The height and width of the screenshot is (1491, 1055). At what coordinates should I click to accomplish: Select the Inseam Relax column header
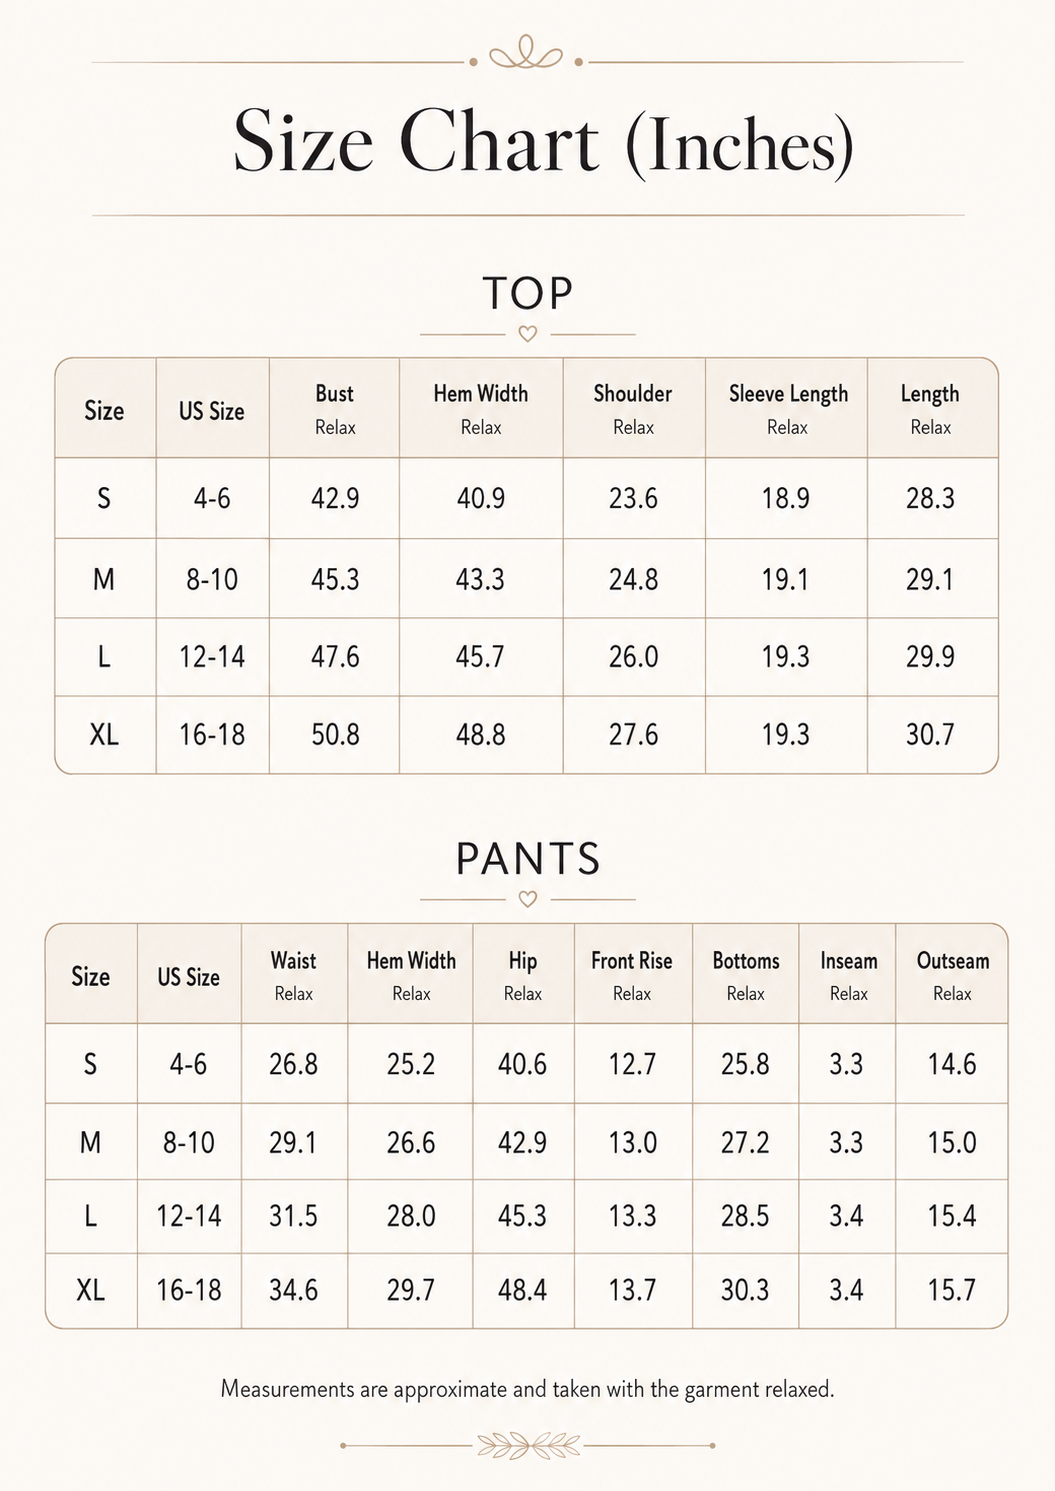pyautogui.click(x=848, y=975)
